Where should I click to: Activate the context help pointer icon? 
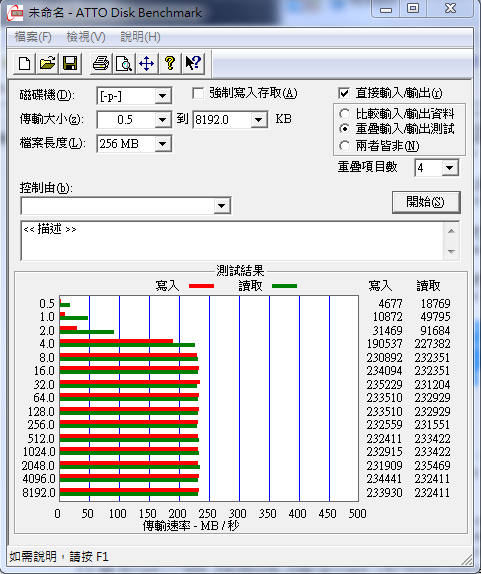193,64
